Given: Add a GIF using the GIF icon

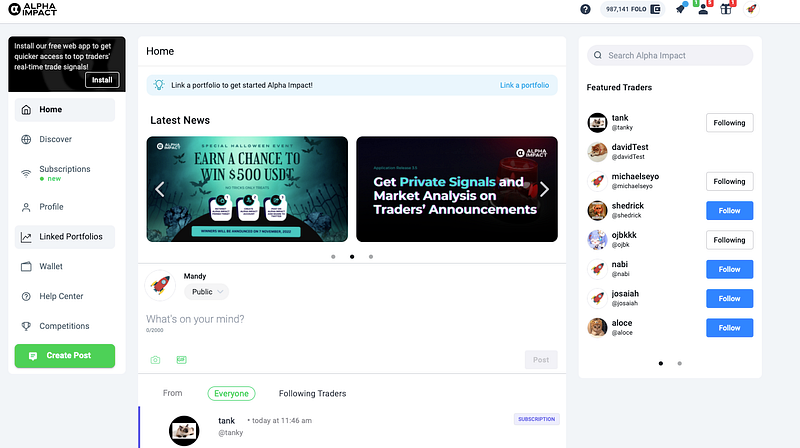Looking at the screenshot, I should (181, 360).
